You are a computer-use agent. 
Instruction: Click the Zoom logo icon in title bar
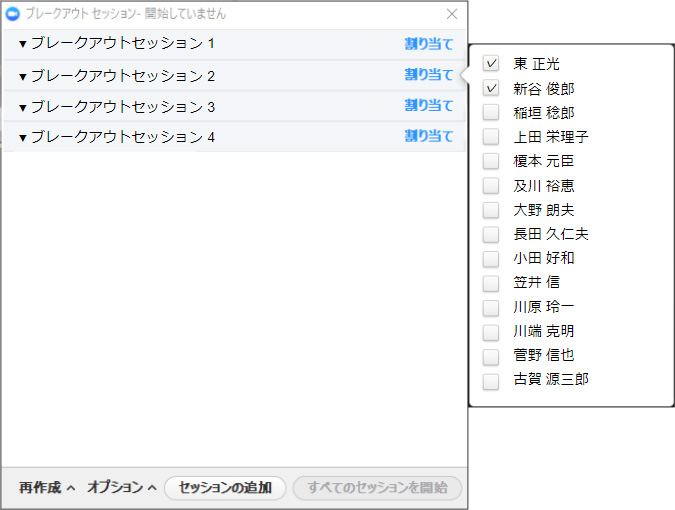[x=13, y=14]
